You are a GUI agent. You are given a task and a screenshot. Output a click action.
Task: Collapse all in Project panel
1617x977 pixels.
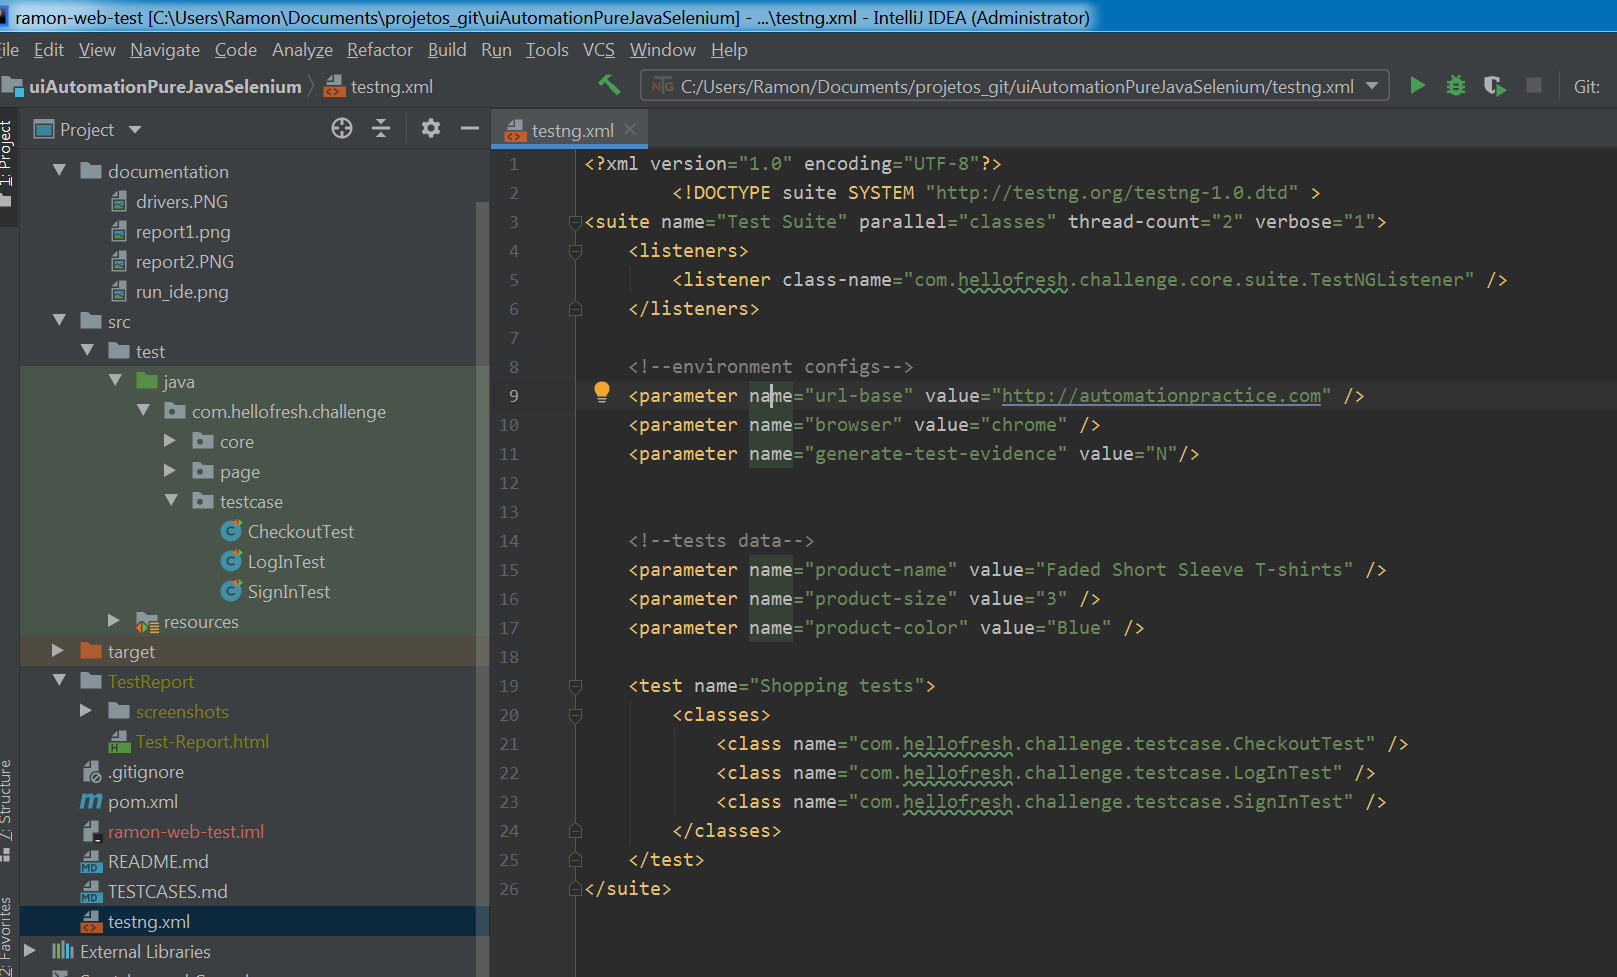(381, 128)
